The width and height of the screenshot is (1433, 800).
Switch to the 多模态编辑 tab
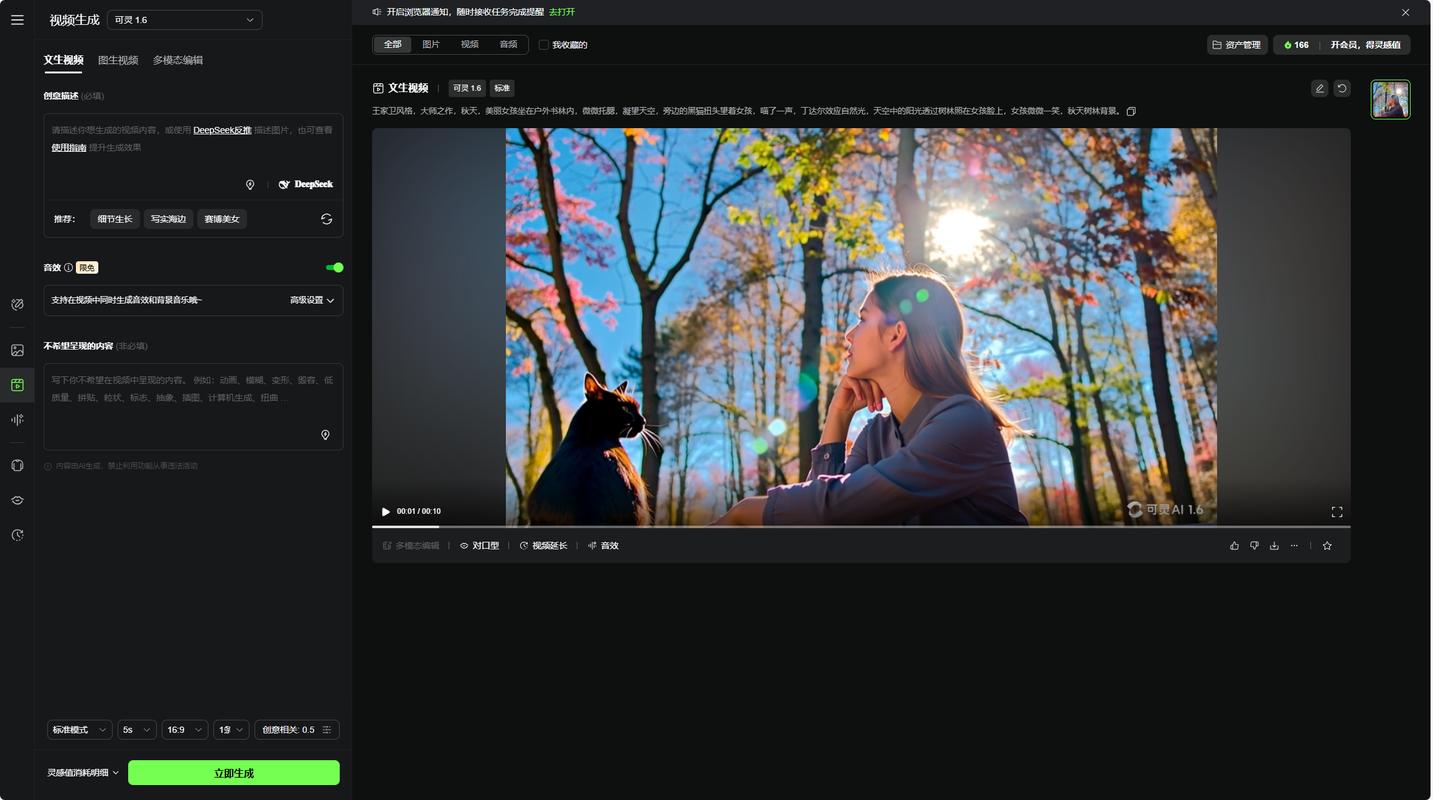[178, 60]
